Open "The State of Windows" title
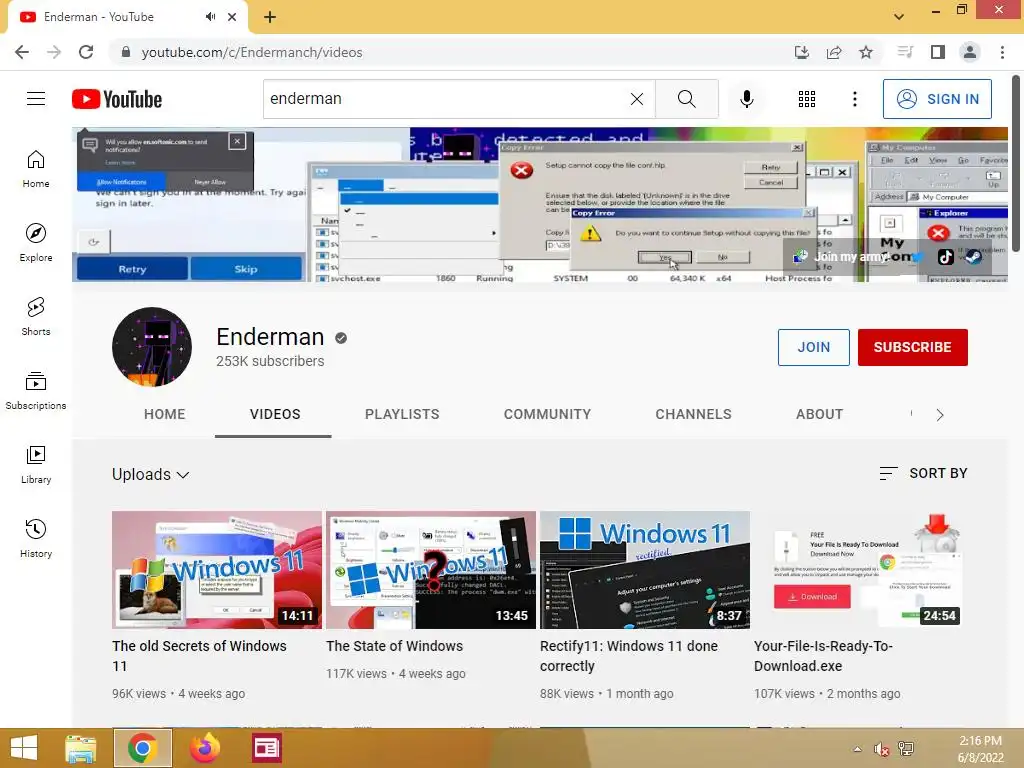 (394, 646)
